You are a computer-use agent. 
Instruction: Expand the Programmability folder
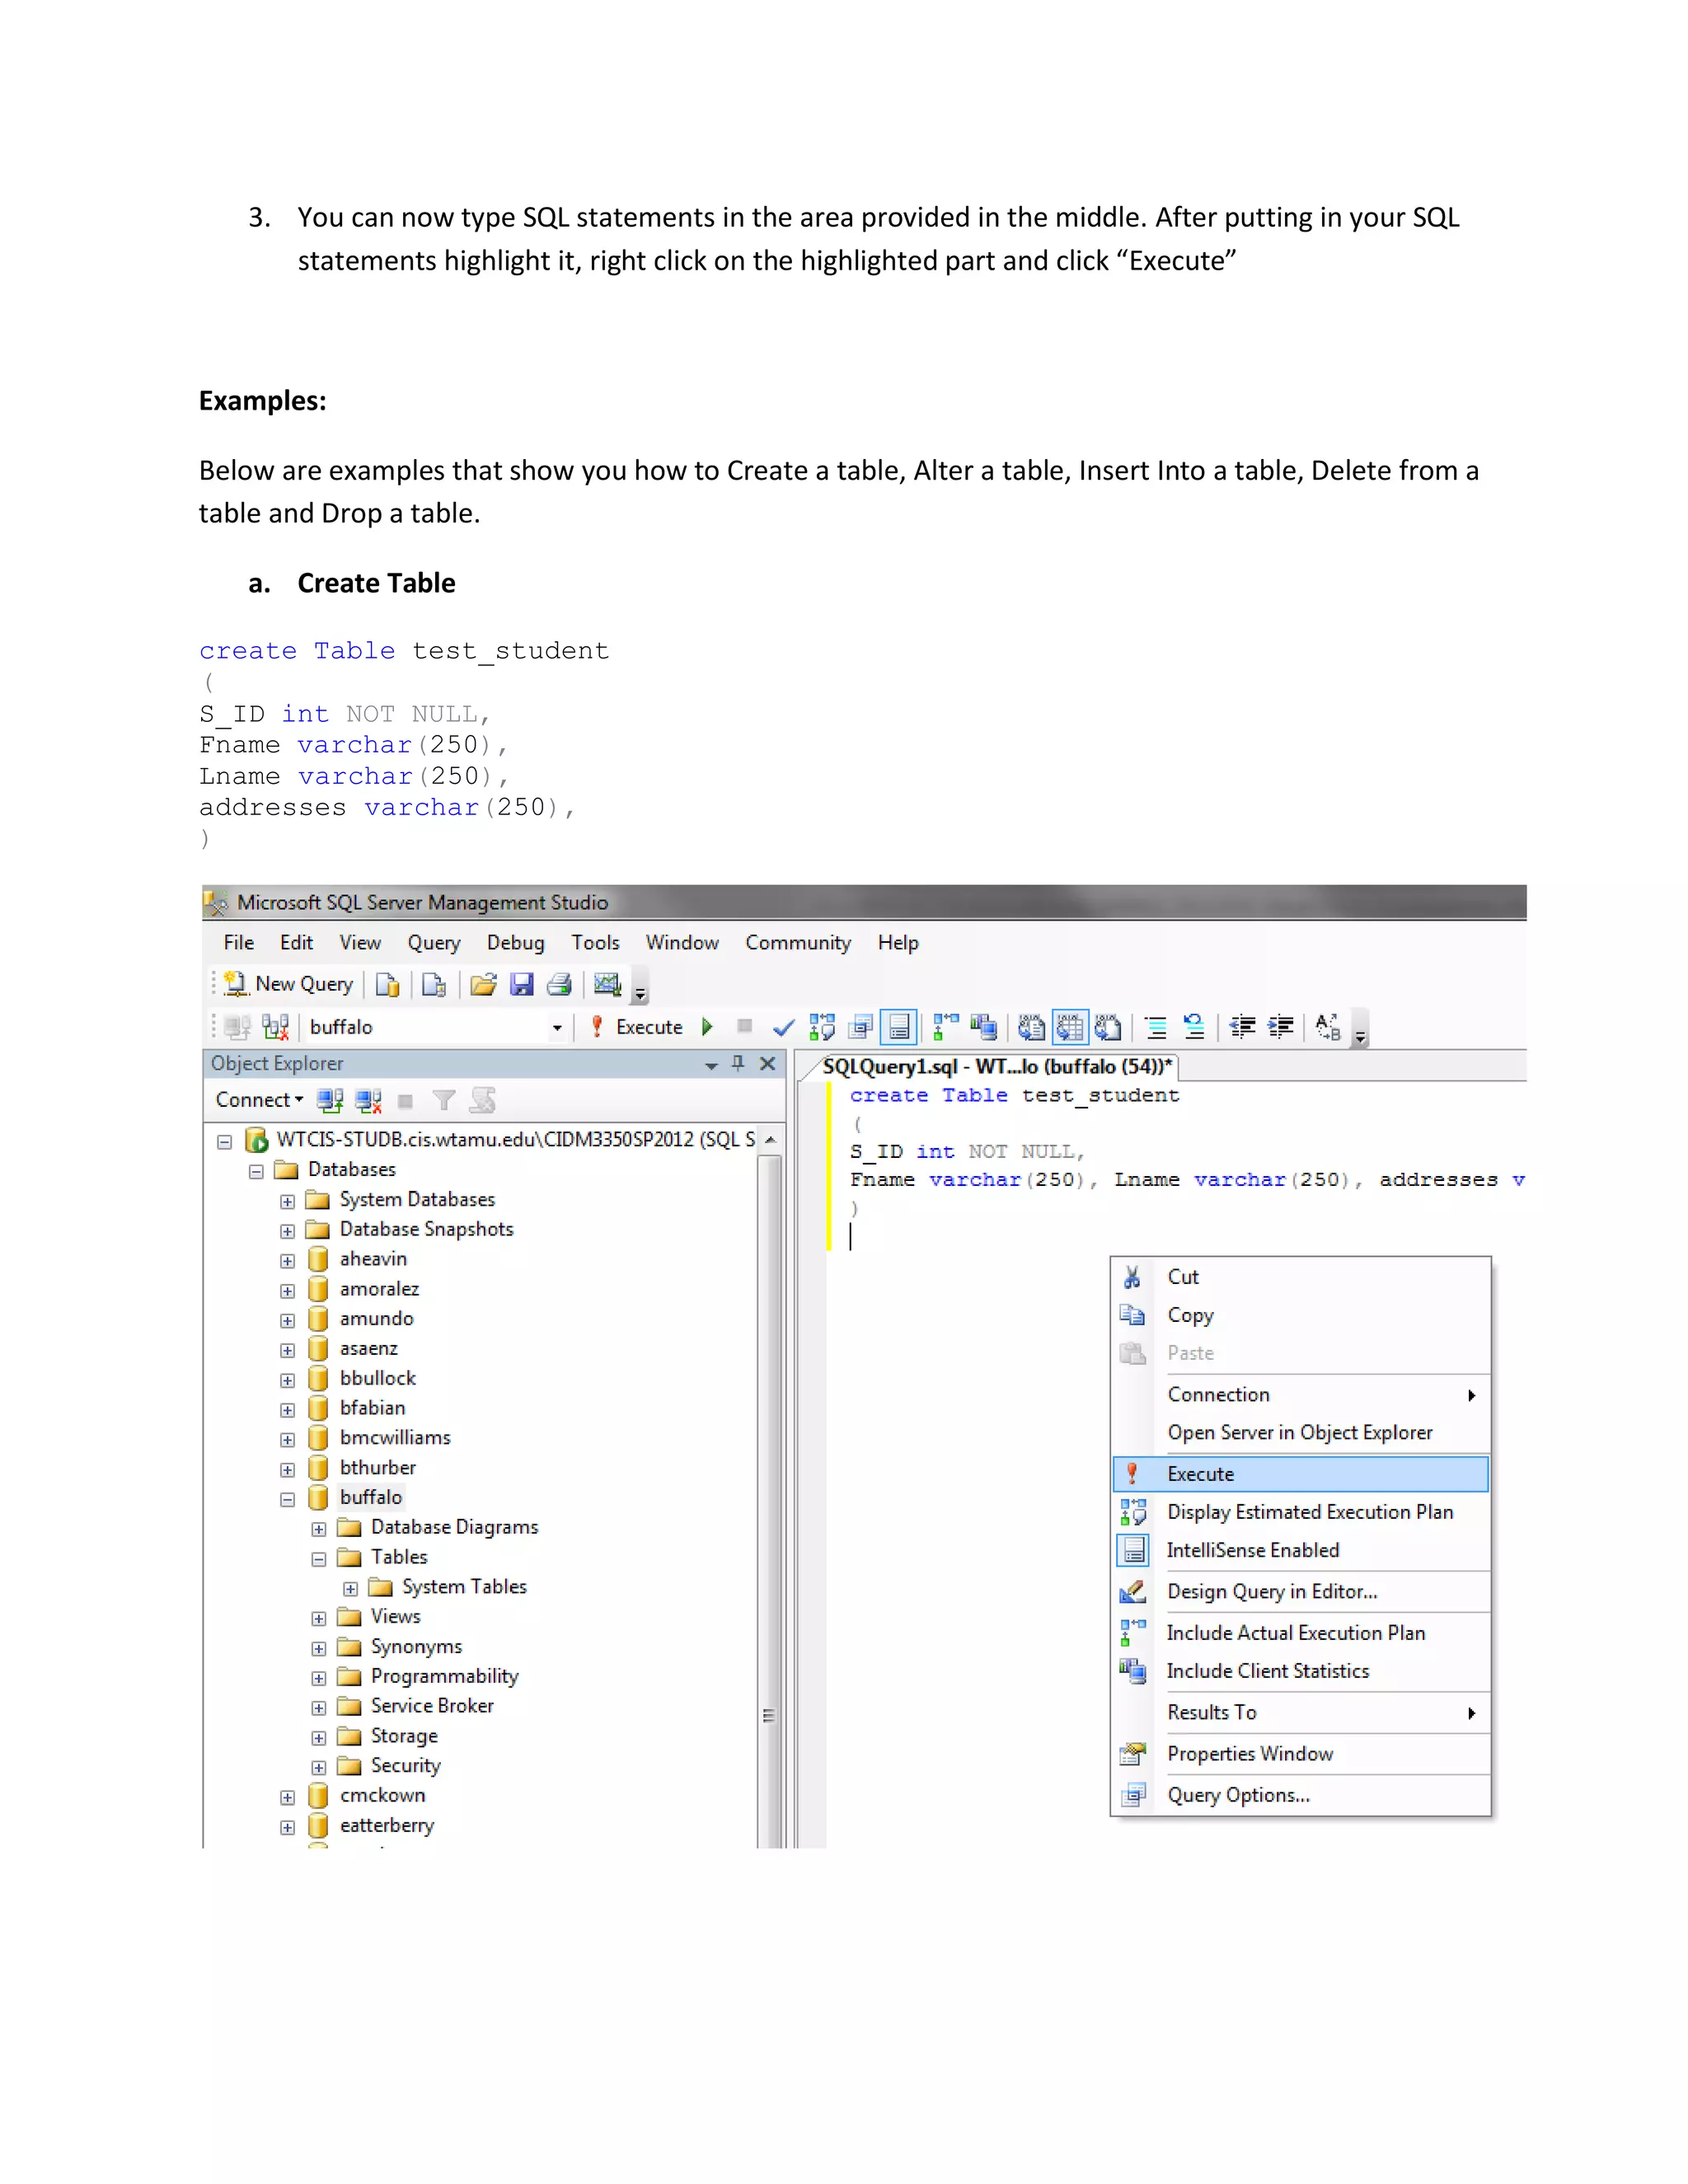[x=318, y=1678]
